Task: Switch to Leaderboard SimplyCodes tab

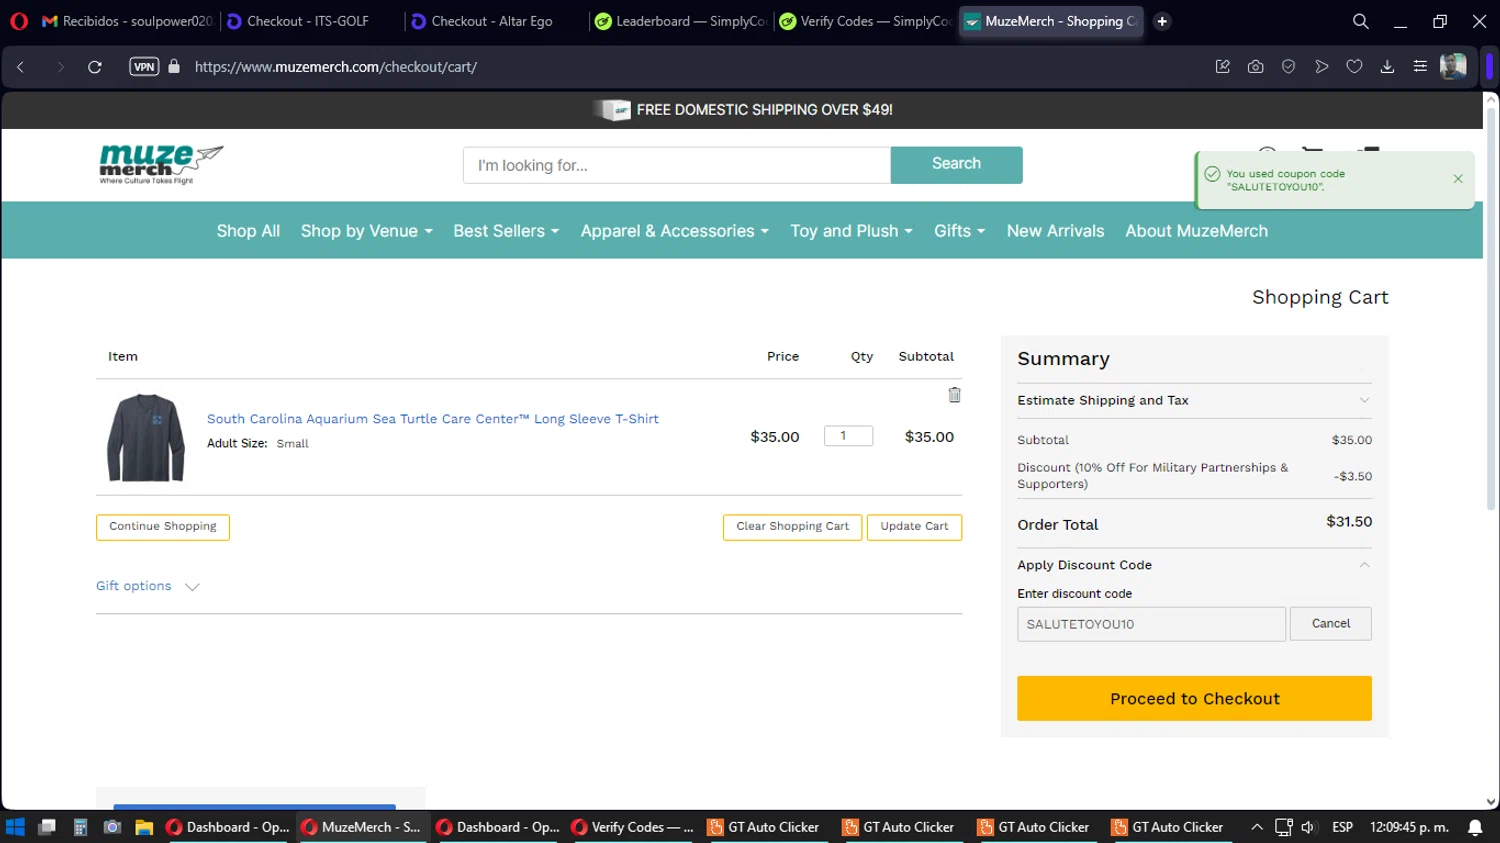Action: (x=681, y=21)
